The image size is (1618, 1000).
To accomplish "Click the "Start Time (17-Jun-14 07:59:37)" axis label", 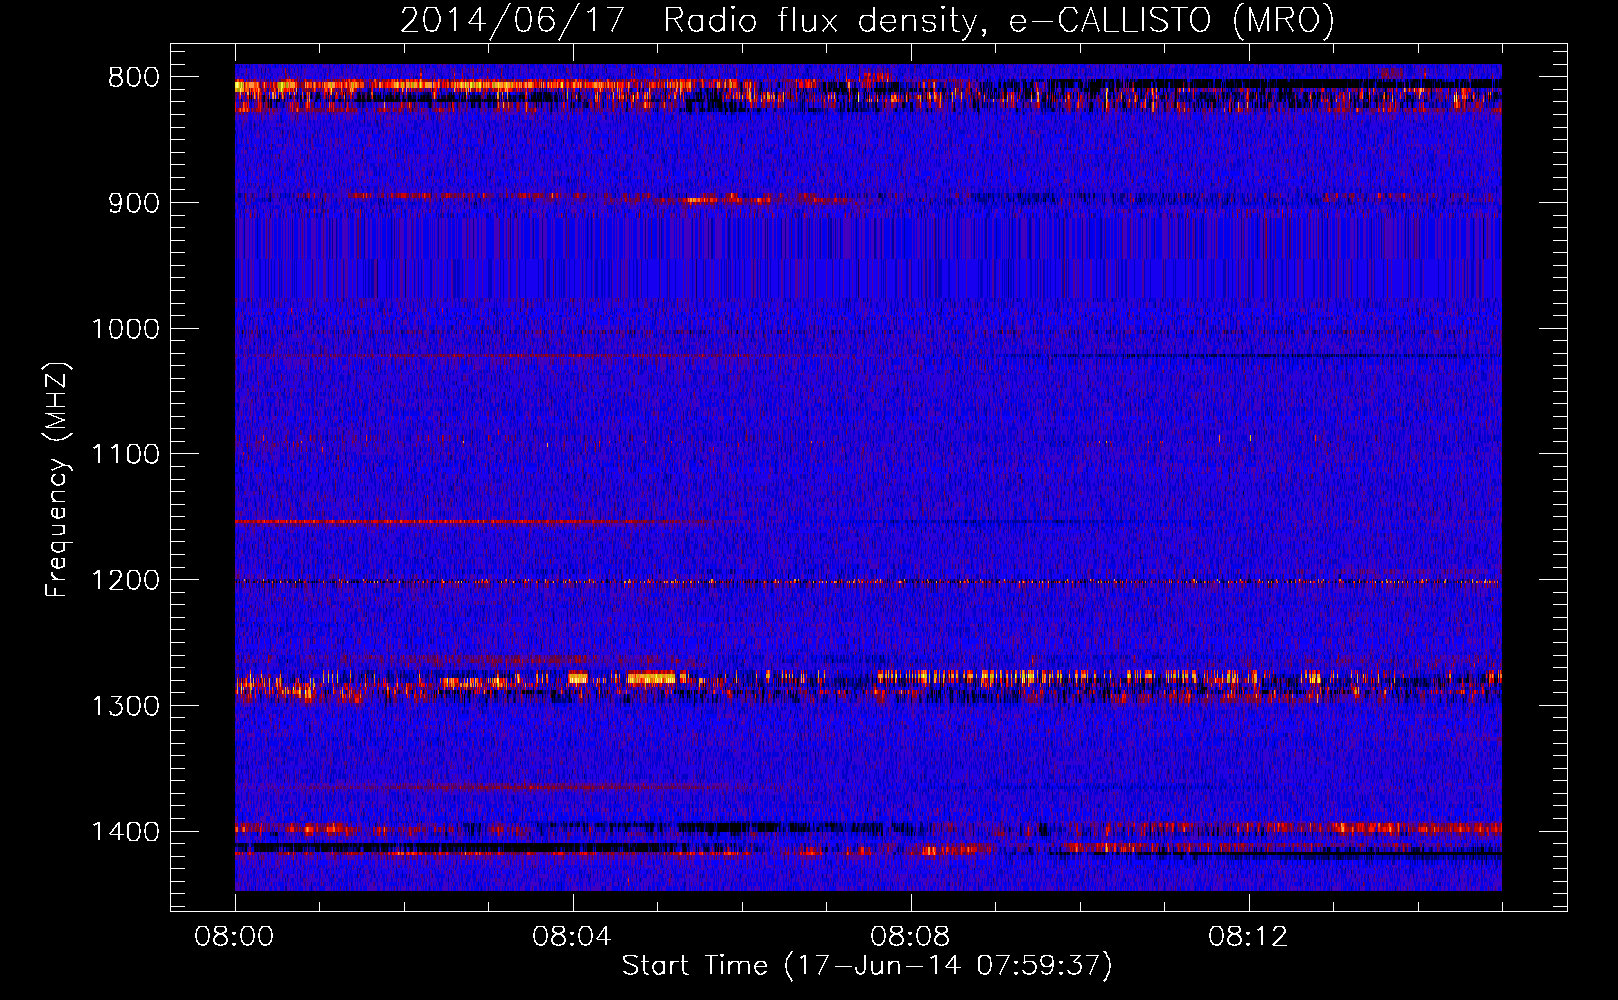I will point(867,966).
